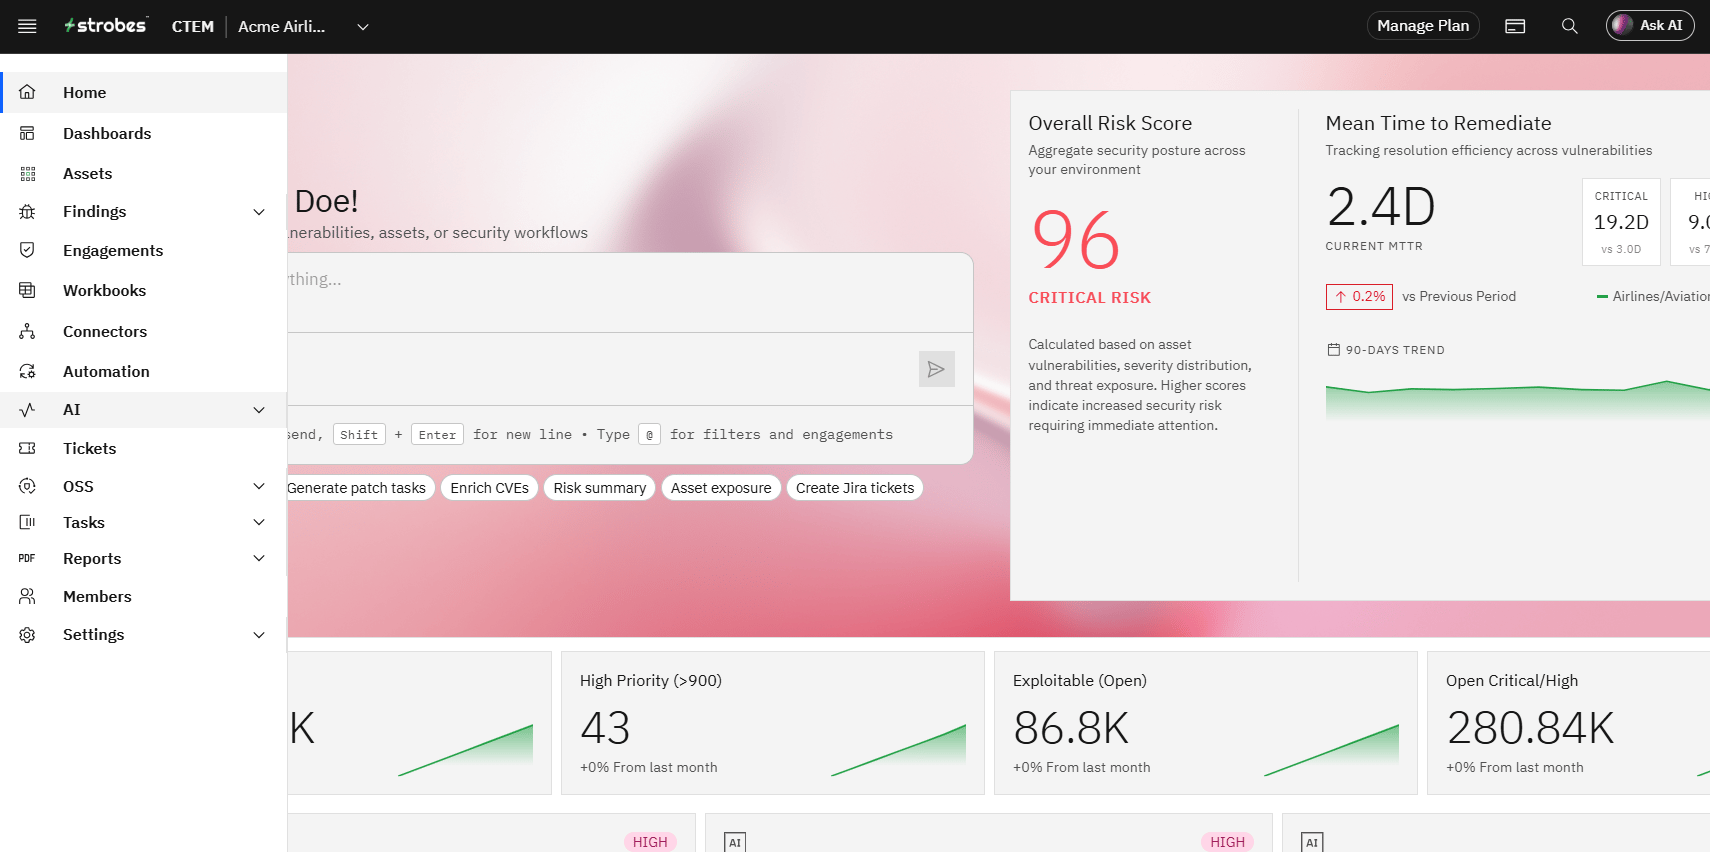Screen dimensions: 1710x852
Task: Click the Workbooks table icon
Action: (27, 290)
